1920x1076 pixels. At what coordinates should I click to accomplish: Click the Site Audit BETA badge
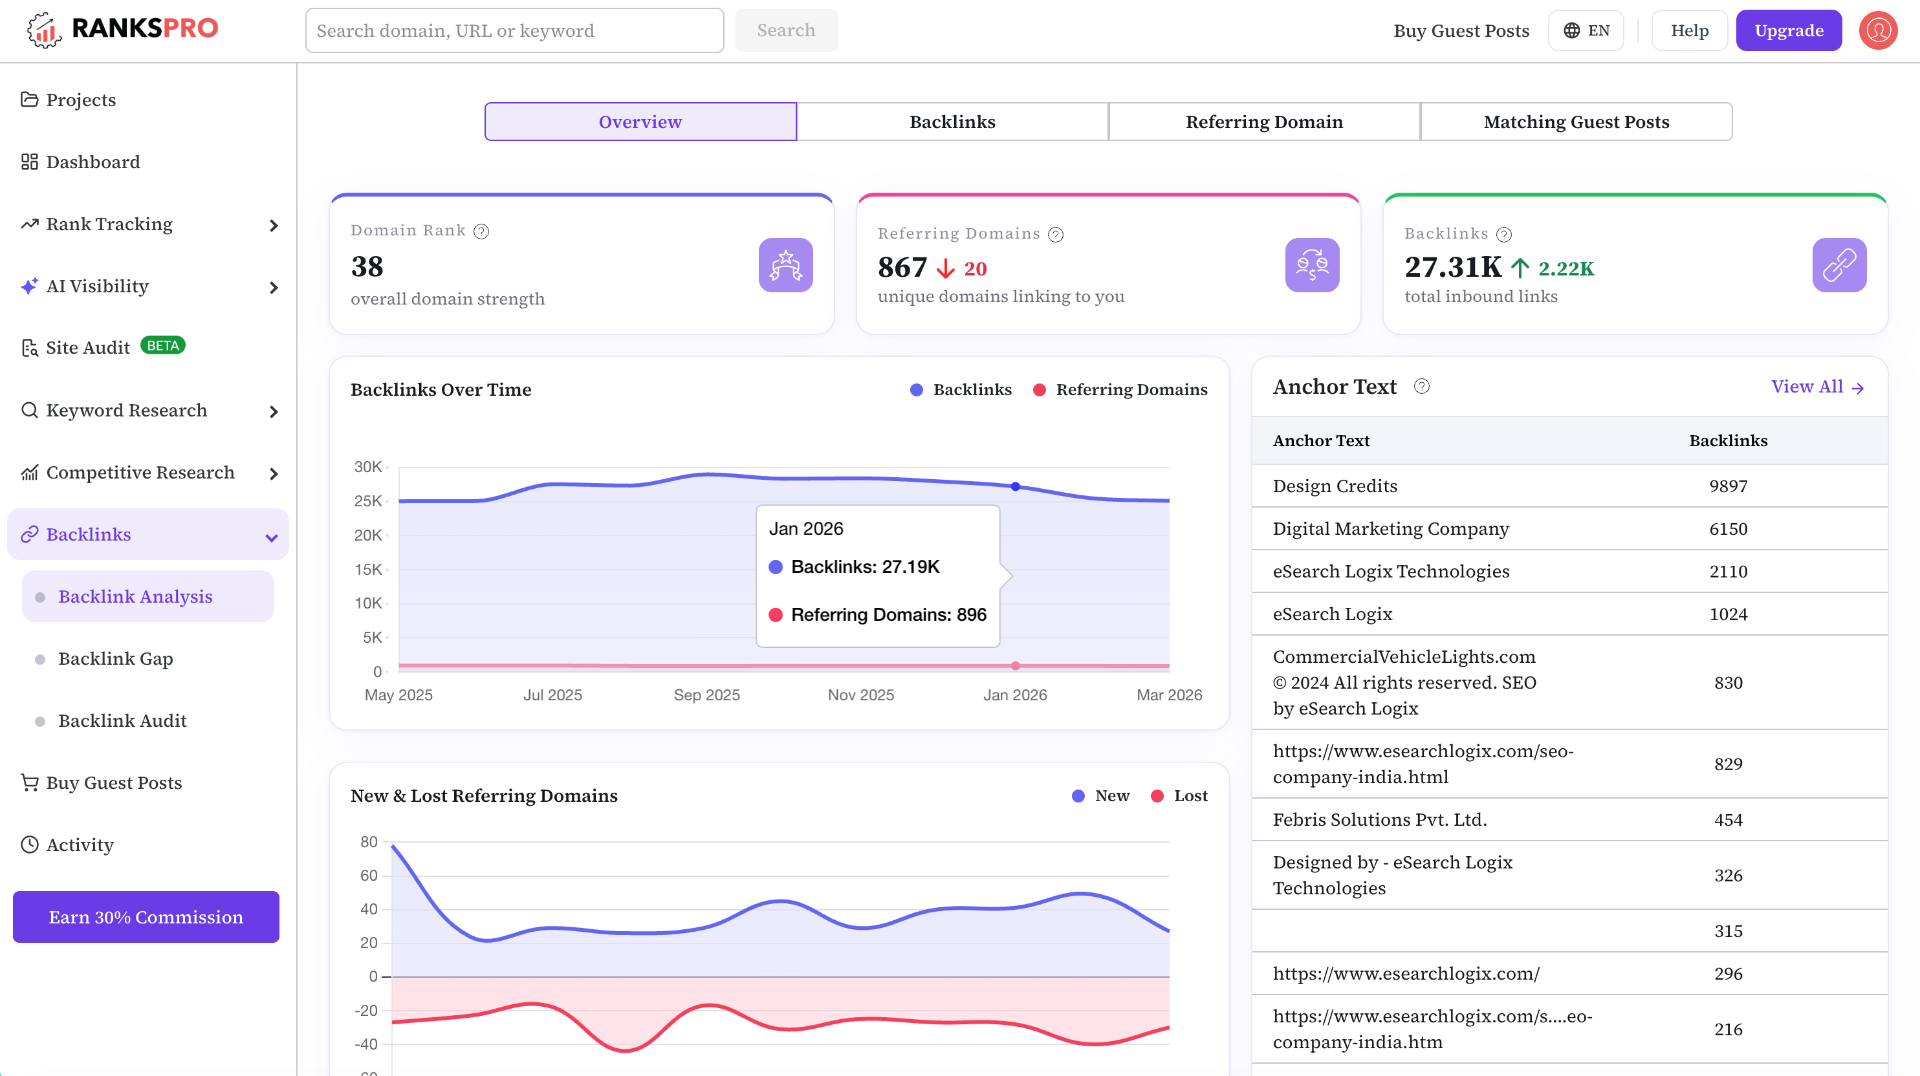163,346
